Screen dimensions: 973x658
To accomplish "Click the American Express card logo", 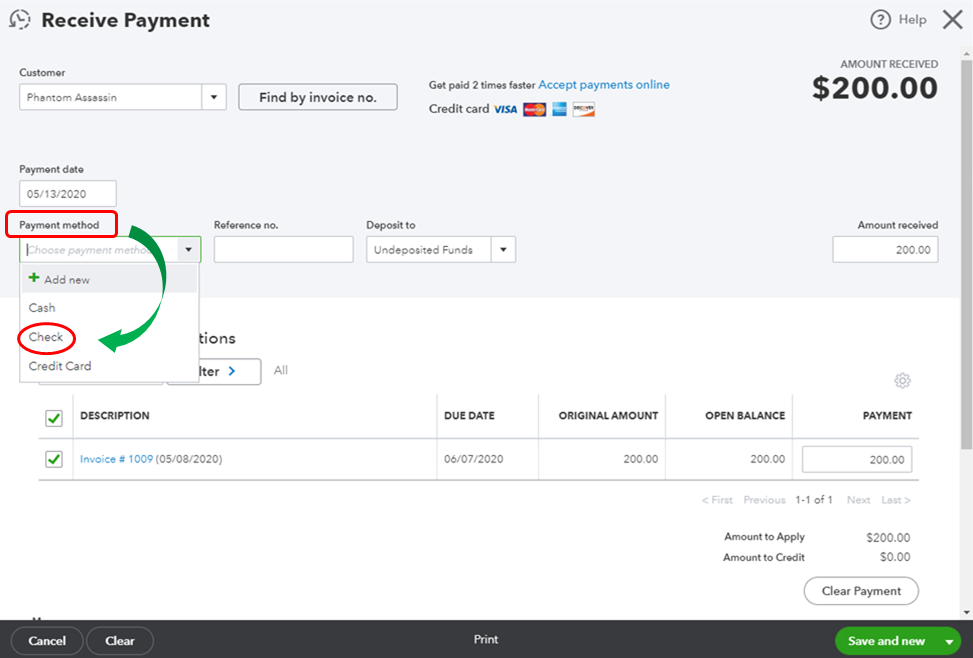I will (x=559, y=109).
